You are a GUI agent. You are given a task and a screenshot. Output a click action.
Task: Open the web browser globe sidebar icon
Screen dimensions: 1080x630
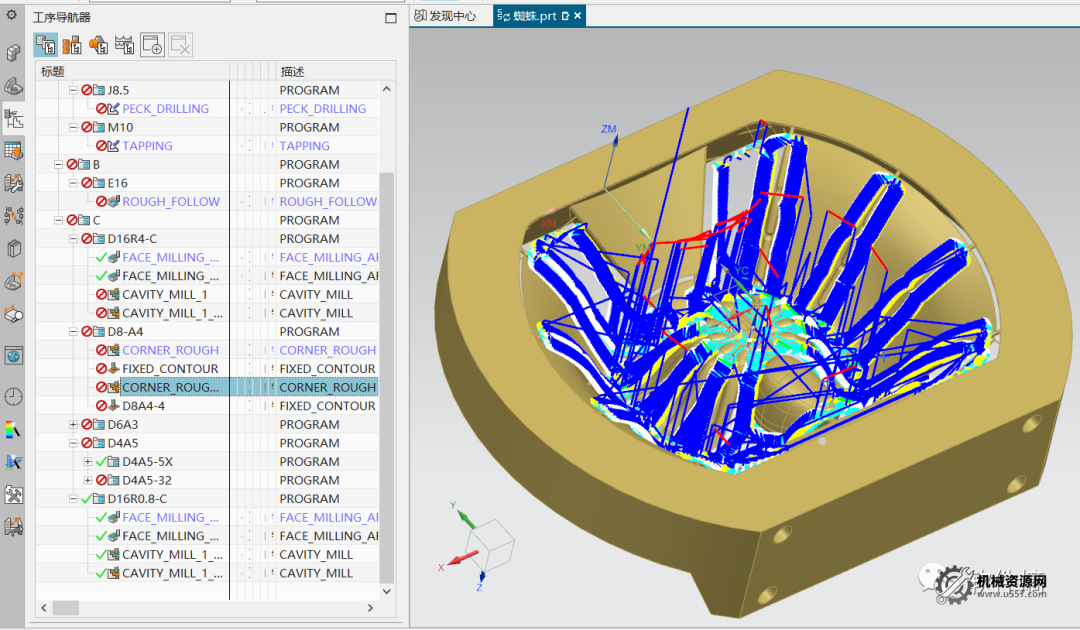(x=14, y=356)
